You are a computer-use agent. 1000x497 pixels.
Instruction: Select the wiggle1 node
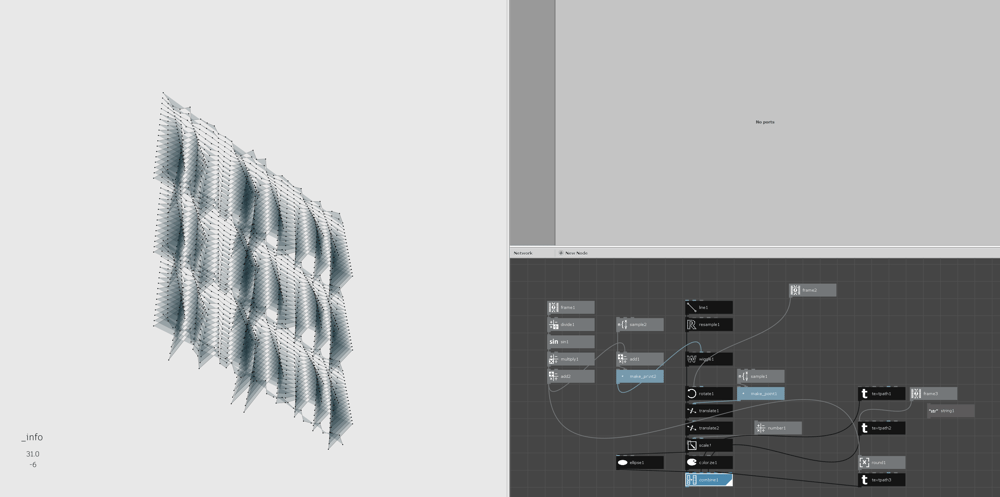click(709, 359)
